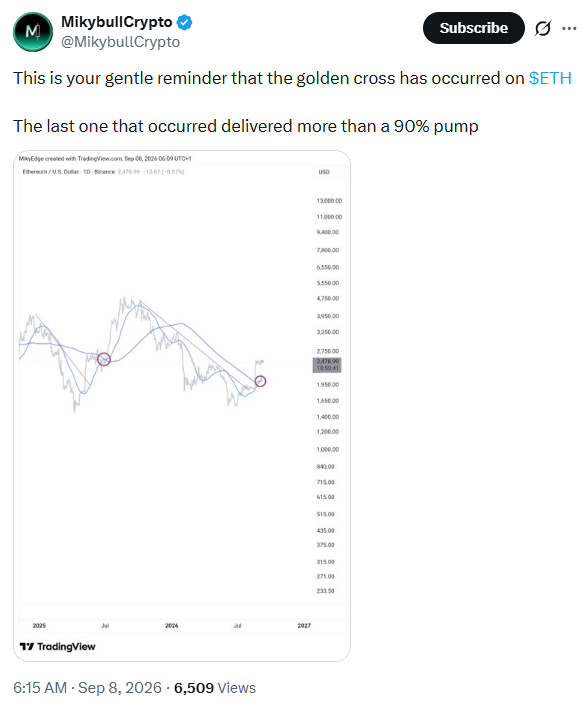Screen dimensions: 583x703
Task: Open the @MikybullCrypto handle link
Action: click(120, 42)
